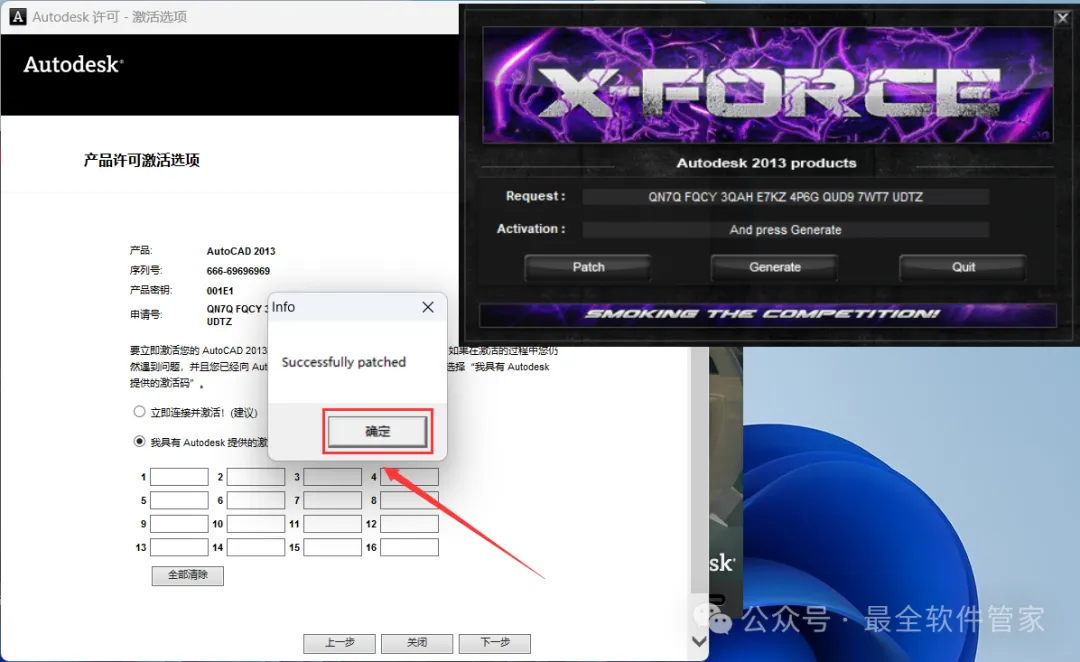Click activation code field 5

pos(179,500)
